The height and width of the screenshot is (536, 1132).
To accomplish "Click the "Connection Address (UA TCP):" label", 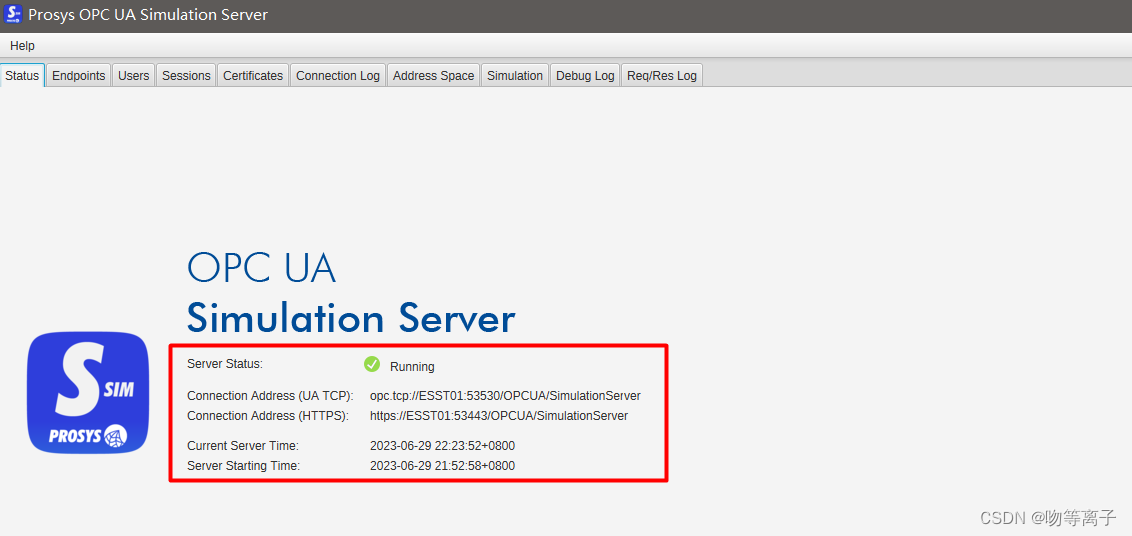I will [x=270, y=396].
